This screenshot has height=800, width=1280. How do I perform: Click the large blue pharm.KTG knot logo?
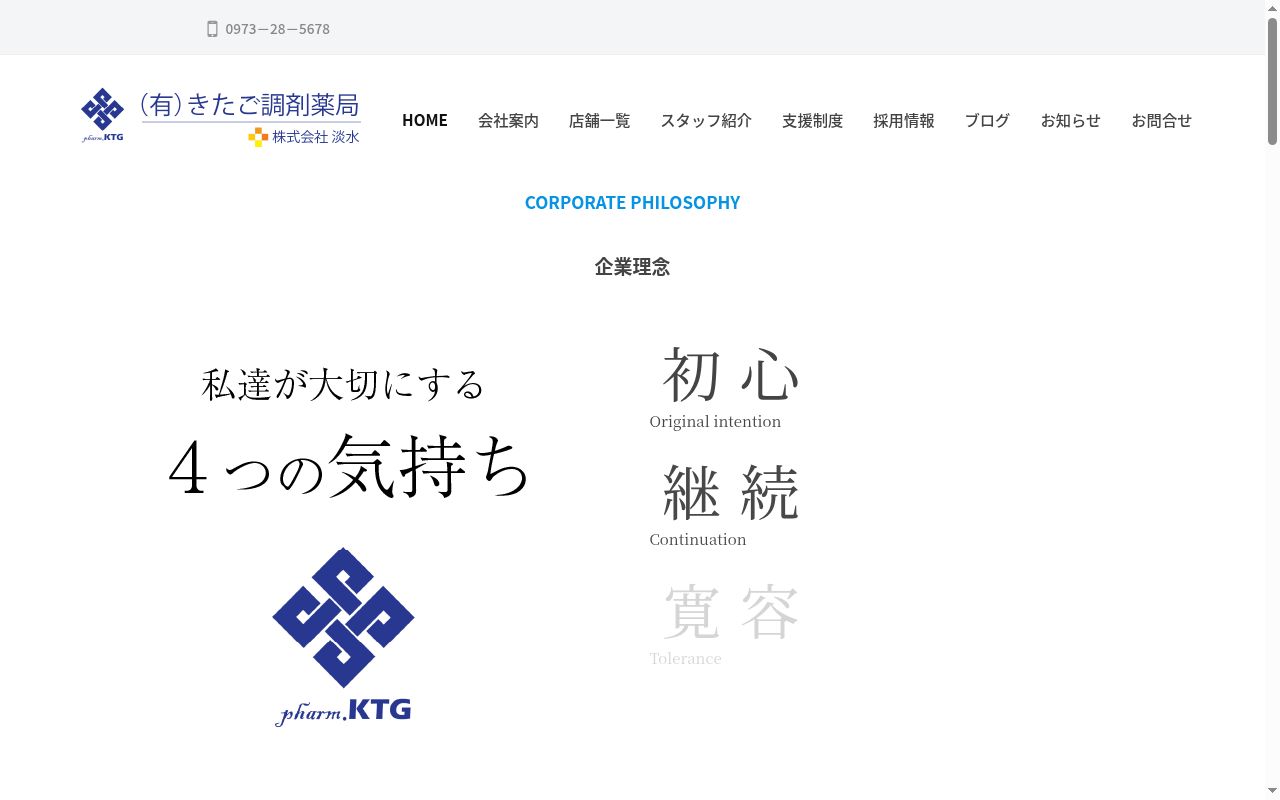point(343,637)
